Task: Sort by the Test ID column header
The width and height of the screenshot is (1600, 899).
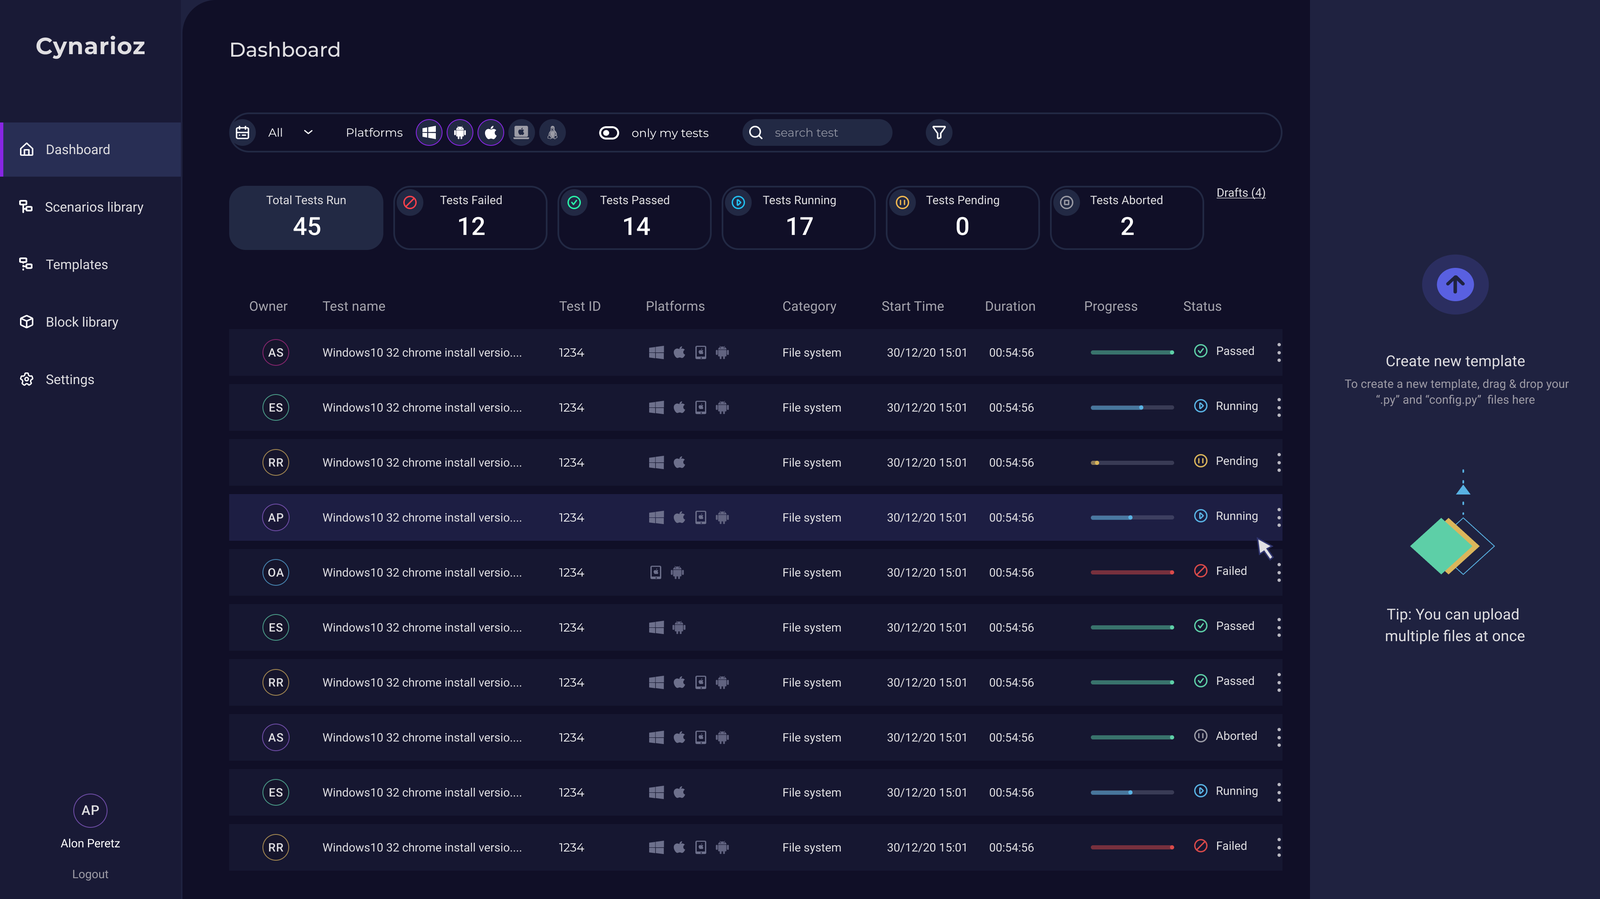Action: click(580, 306)
